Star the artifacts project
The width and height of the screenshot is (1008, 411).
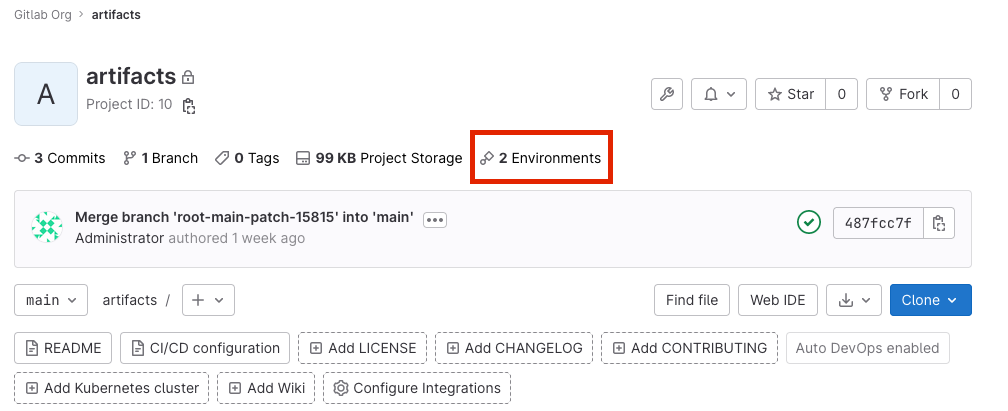(790, 94)
